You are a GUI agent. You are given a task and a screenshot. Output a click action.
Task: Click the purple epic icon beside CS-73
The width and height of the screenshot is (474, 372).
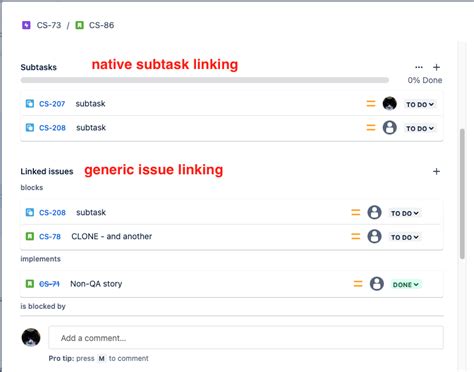click(x=26, y=25)
